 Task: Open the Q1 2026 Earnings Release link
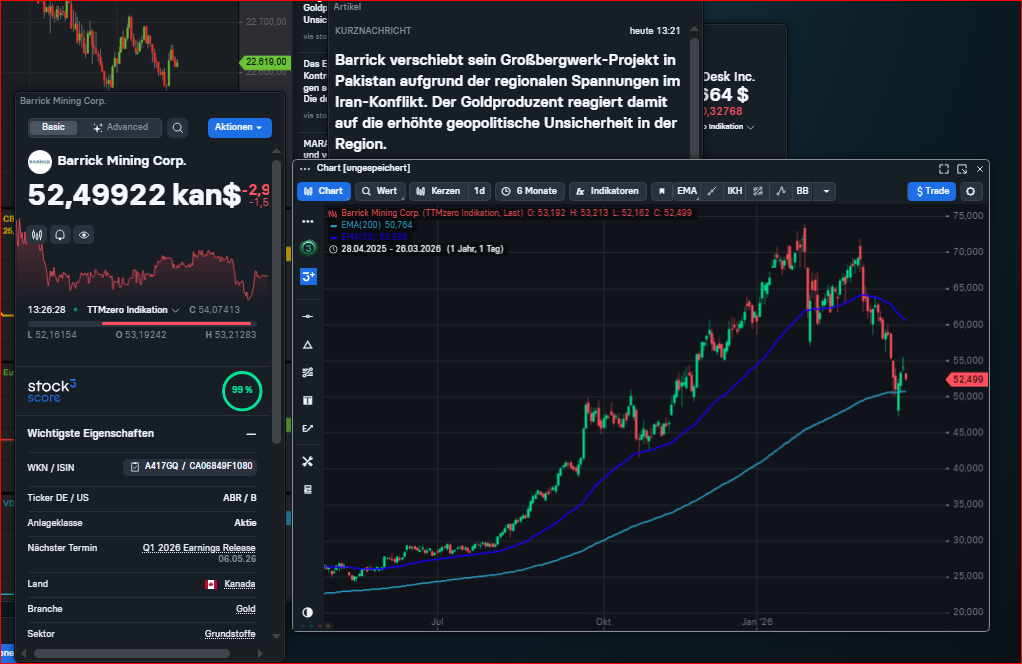(x=199, y=548)
